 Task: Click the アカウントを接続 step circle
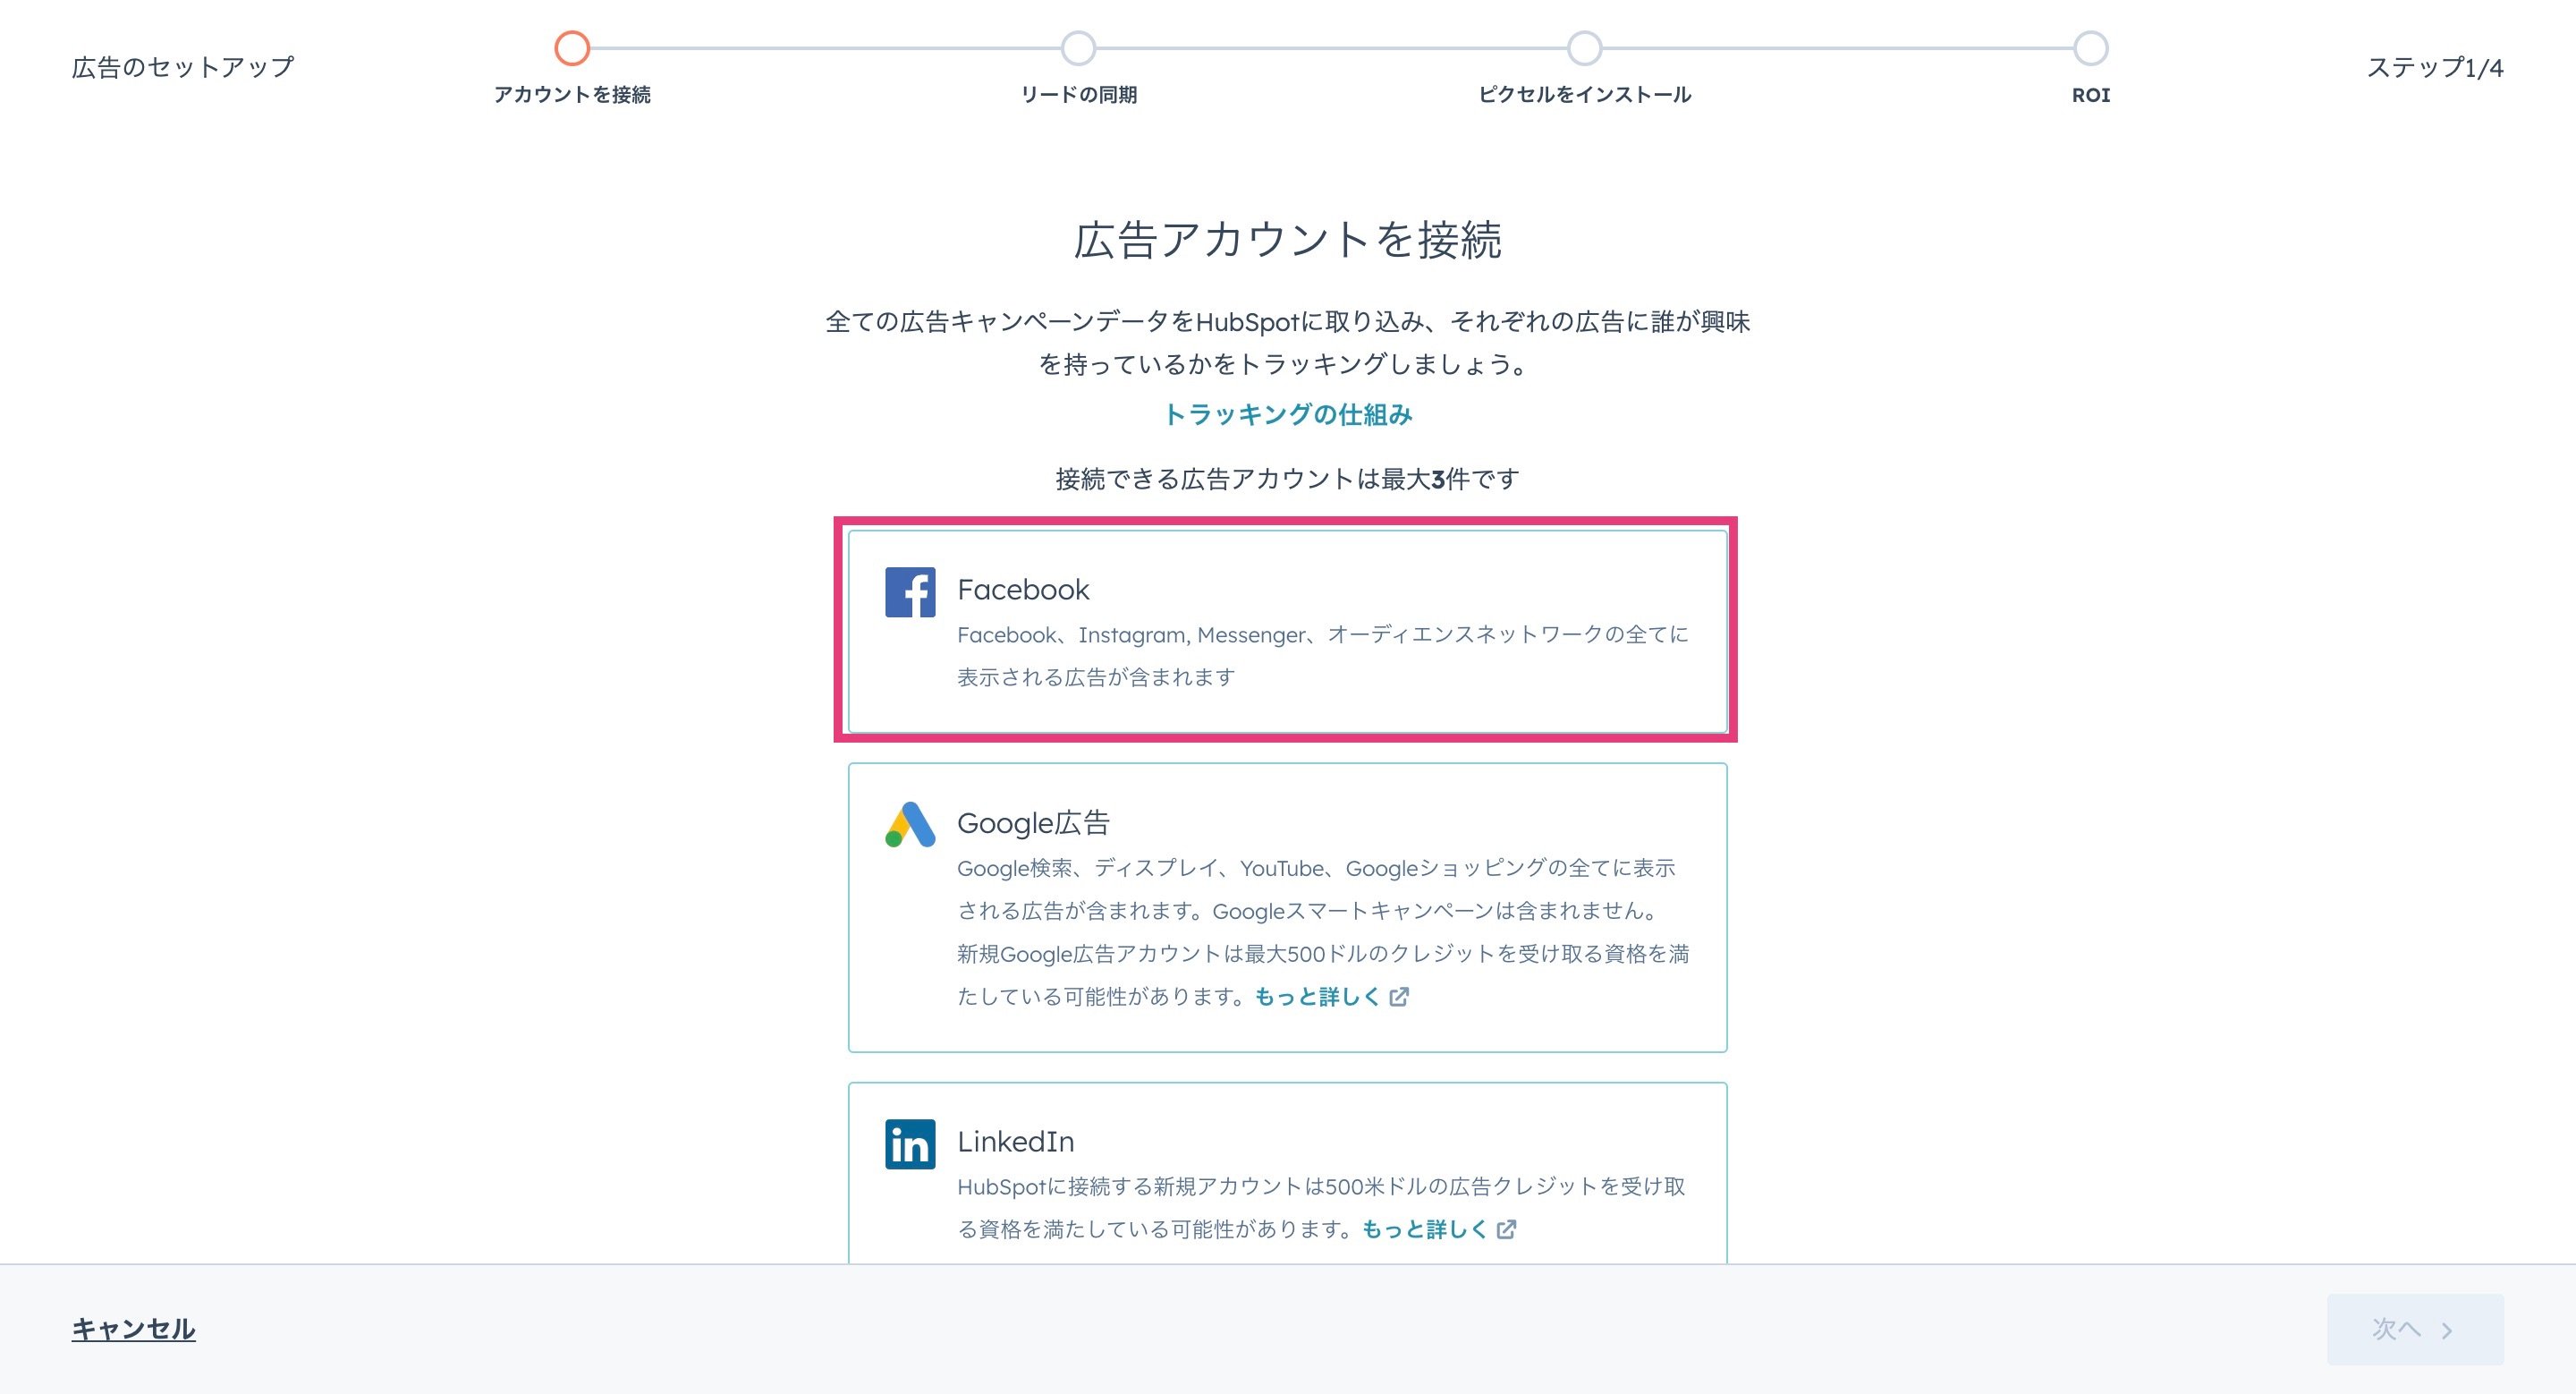point(572,48)
